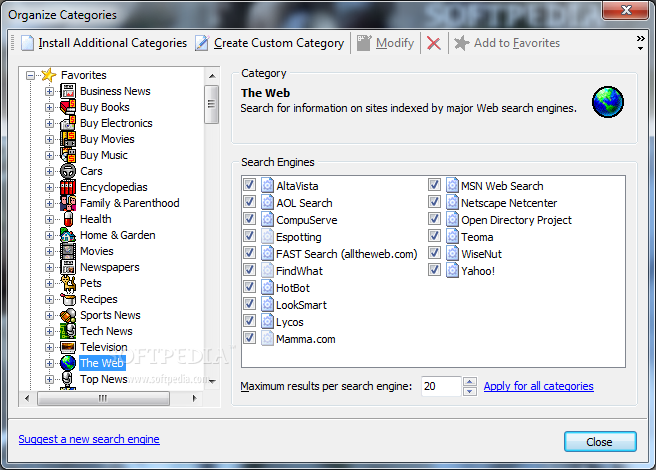Open Suggest a new search engine link
The height and width of the screenshot is (470, 656).
click(89, 439)
